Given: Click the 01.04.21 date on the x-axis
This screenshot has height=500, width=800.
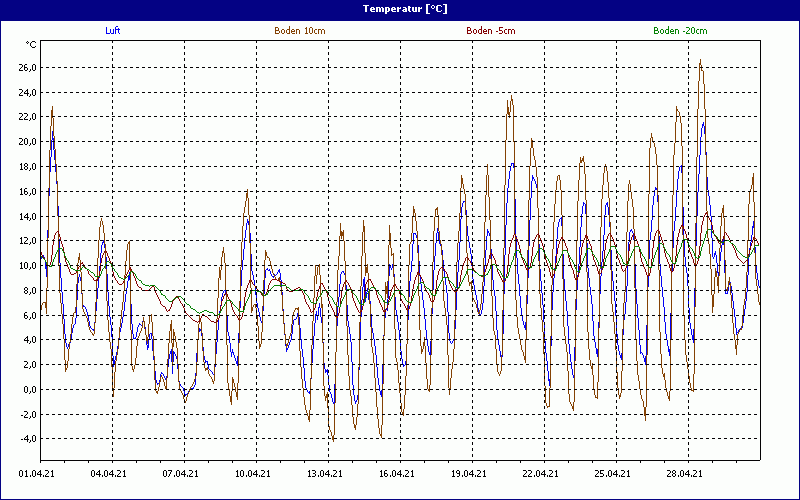Looking at the screenshot, I should (x=37, y=474).
